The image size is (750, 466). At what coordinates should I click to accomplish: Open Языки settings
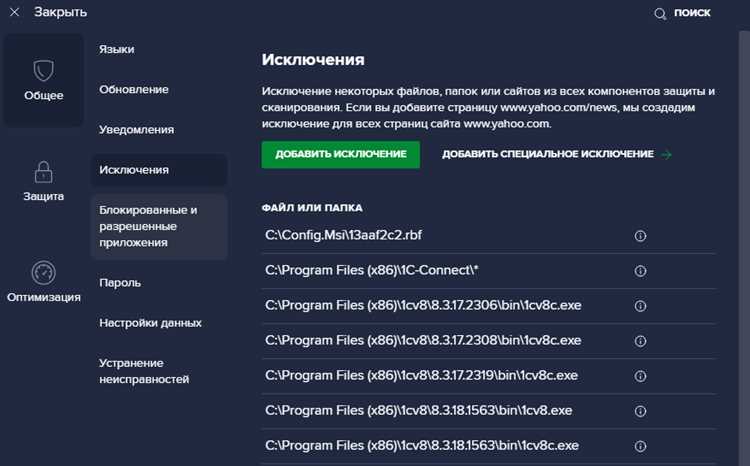(x=117, y=49)
